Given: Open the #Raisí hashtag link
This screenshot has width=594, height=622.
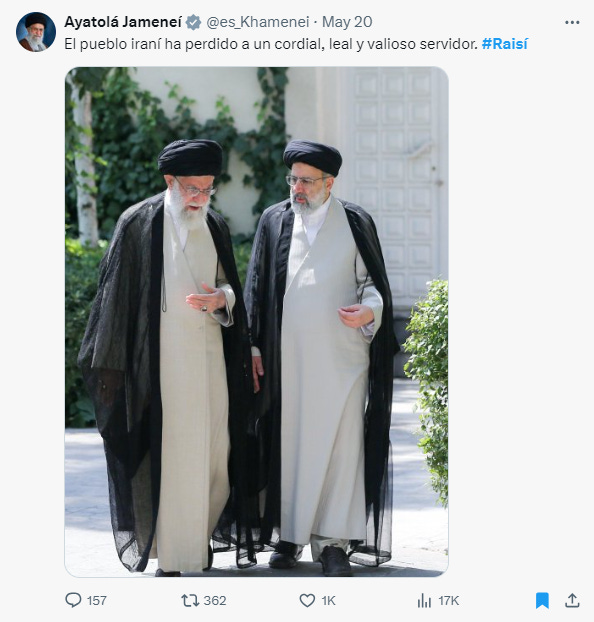Looking at the screenshot, I should click(x=504, y=44).
